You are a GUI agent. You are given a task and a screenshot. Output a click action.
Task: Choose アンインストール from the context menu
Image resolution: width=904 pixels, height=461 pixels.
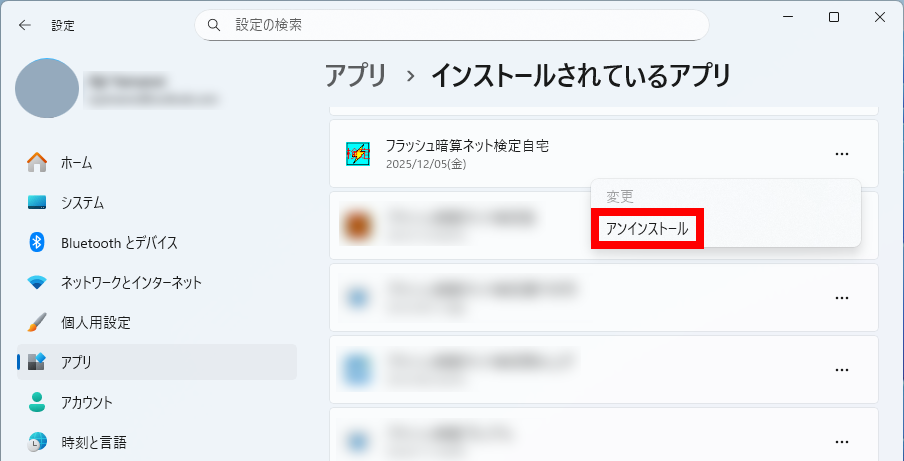point(647,229)
